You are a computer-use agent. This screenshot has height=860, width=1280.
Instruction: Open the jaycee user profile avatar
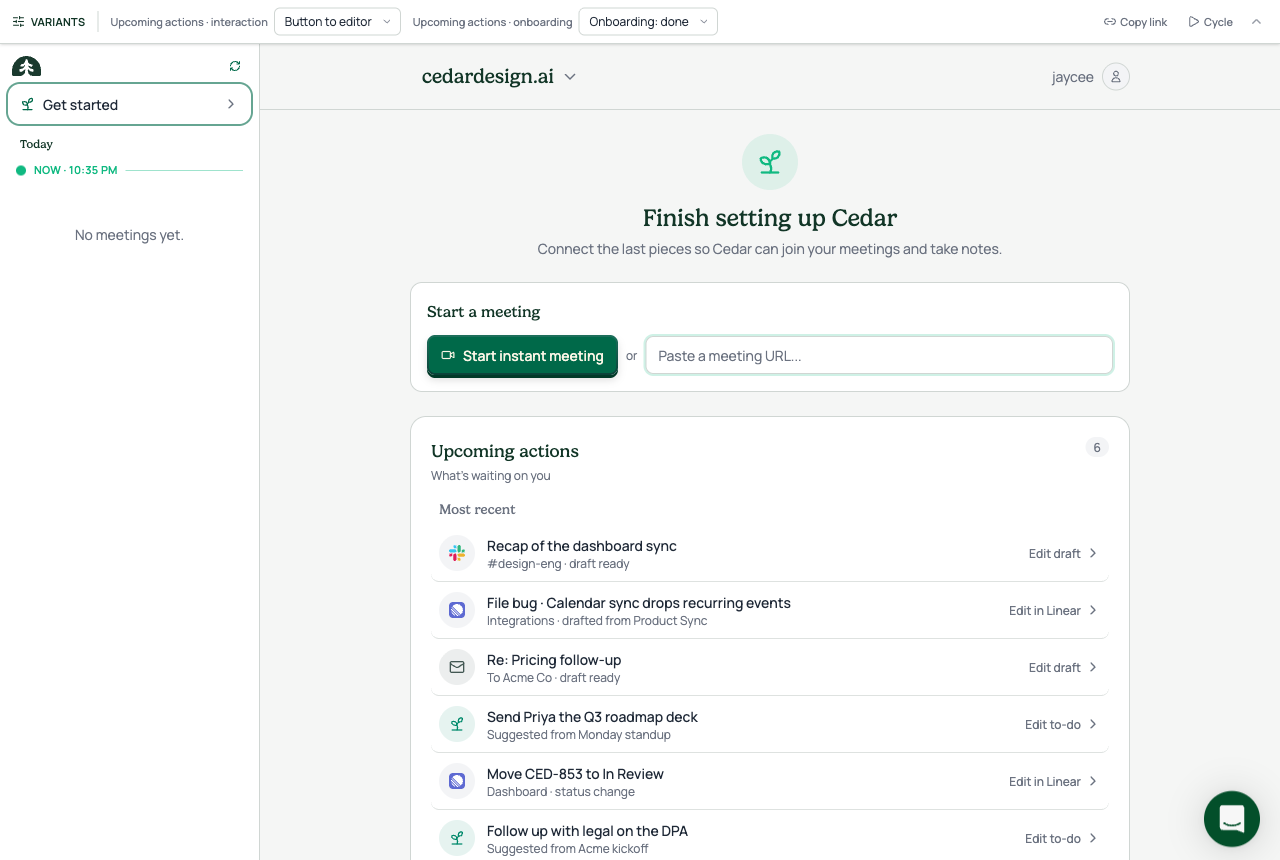pos(1116,77)
